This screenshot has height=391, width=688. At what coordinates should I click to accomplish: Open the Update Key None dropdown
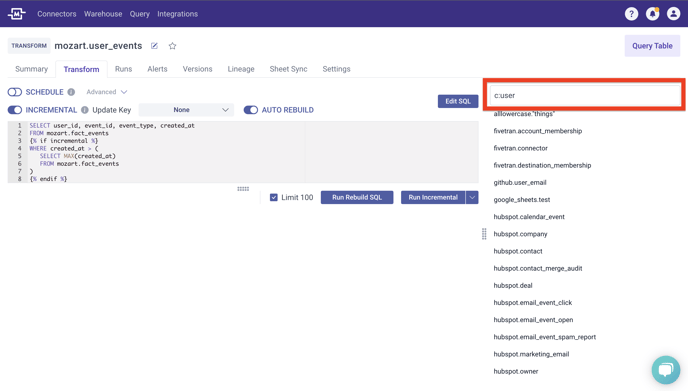(186, 110)
